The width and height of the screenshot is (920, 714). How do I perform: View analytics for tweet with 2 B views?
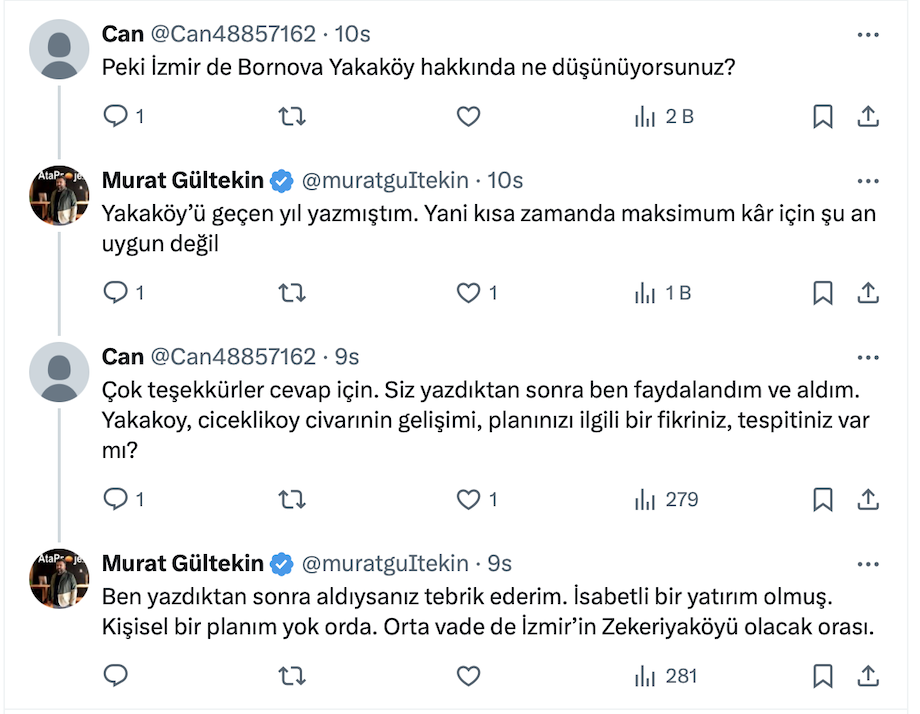click(x=664, y=117)
